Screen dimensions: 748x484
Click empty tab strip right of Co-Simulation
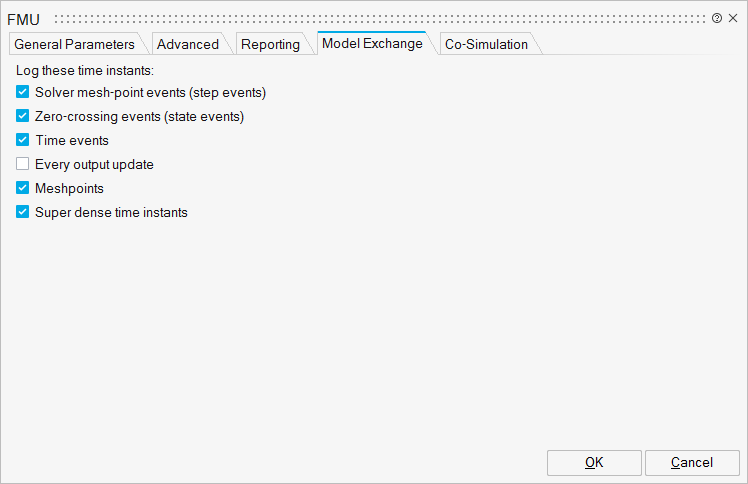[x=640, y=44]
